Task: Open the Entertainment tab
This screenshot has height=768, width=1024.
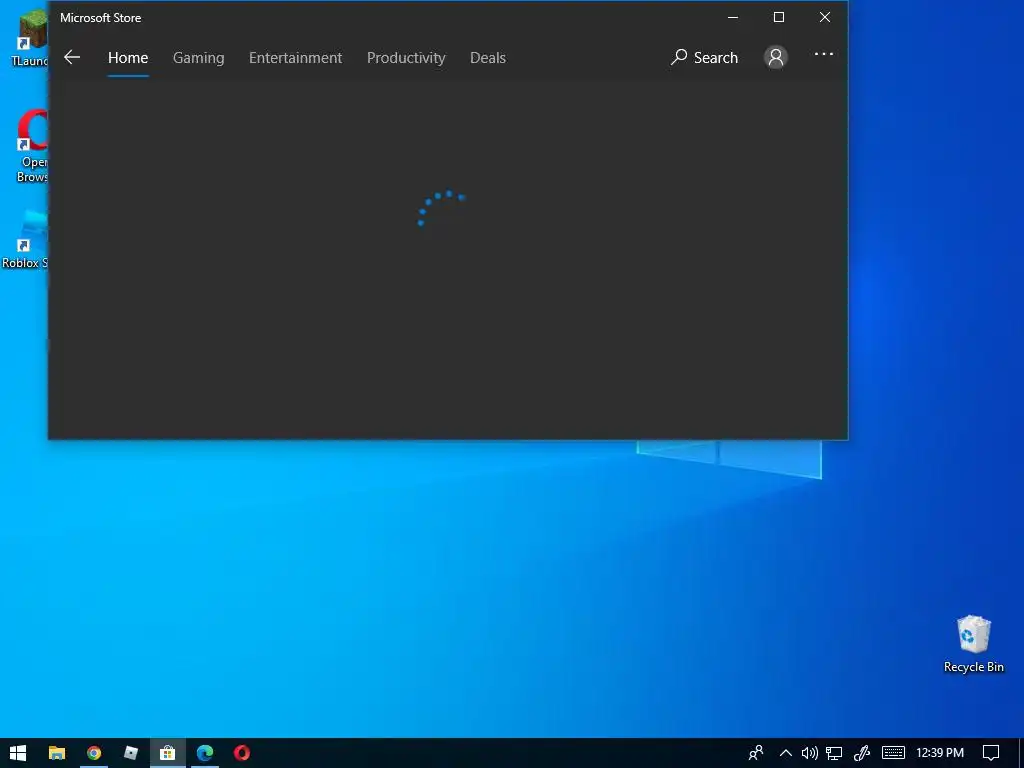Action: [295, 57]
